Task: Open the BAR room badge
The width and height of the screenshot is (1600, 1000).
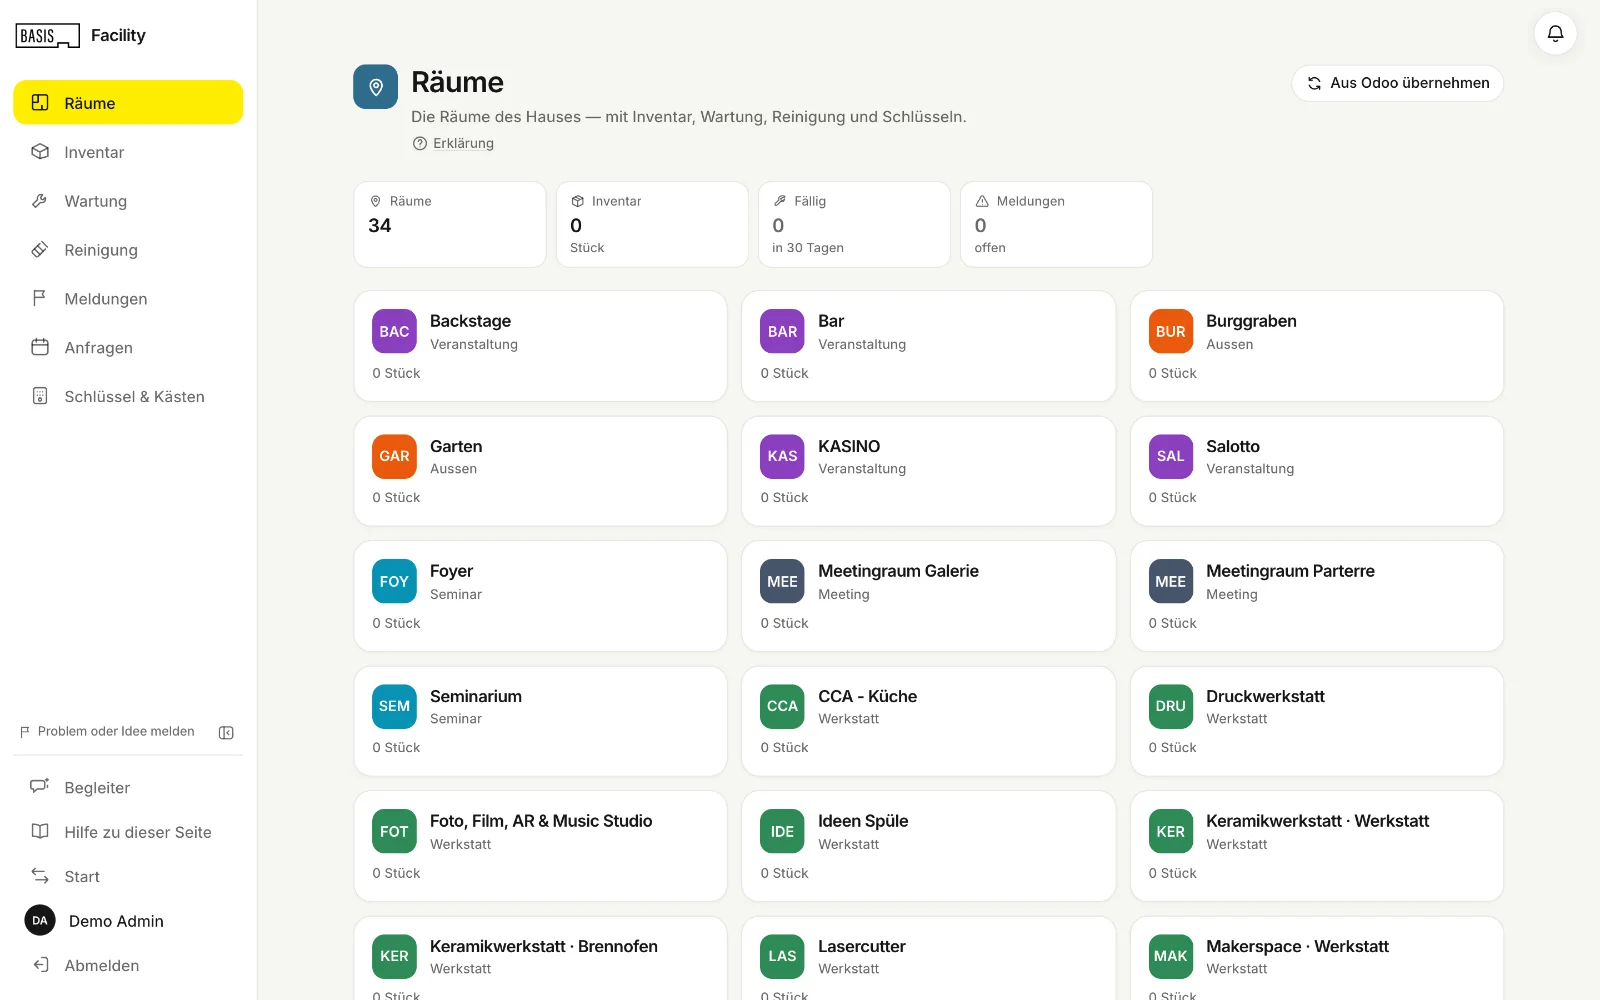Action: (782, 331)
